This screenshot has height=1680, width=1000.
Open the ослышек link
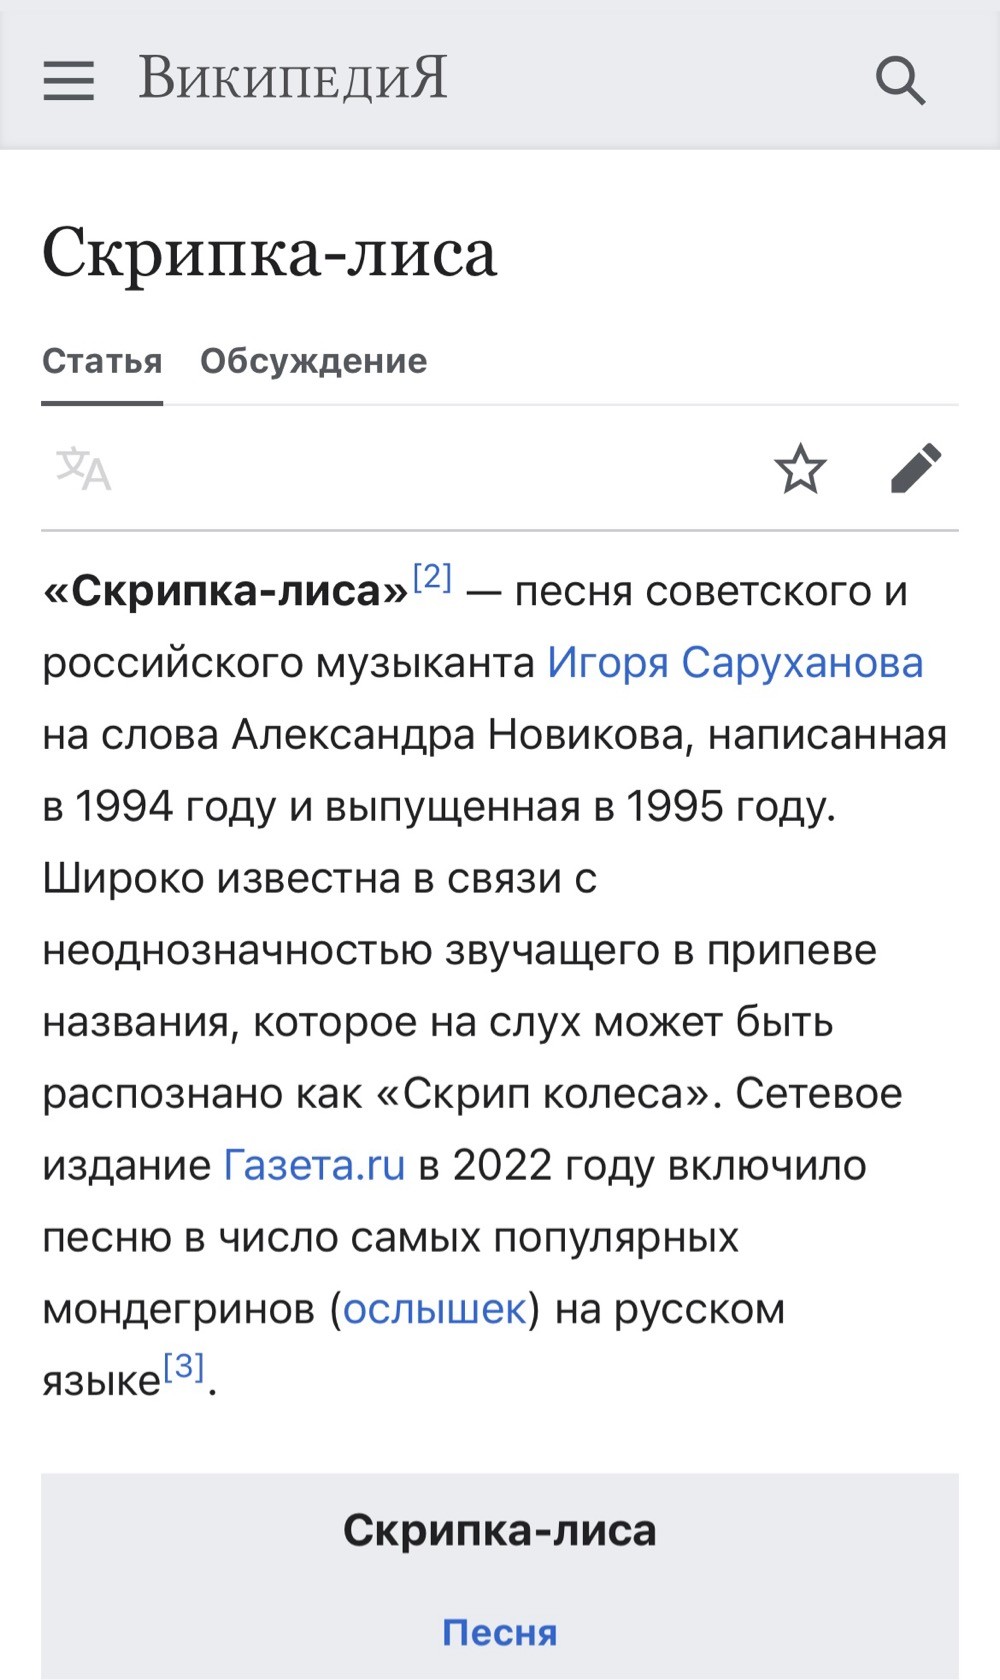[434, 1309]
